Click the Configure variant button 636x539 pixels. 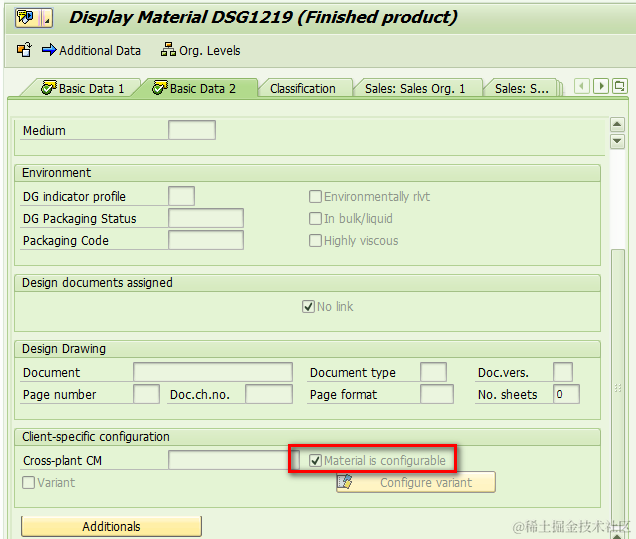point(416,482)
